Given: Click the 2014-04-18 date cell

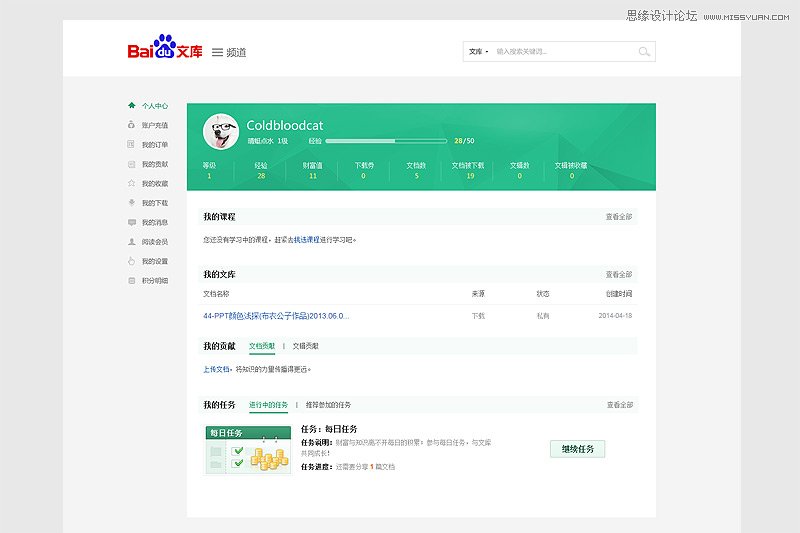Looking at the screenshot, I should click(615, 316).
